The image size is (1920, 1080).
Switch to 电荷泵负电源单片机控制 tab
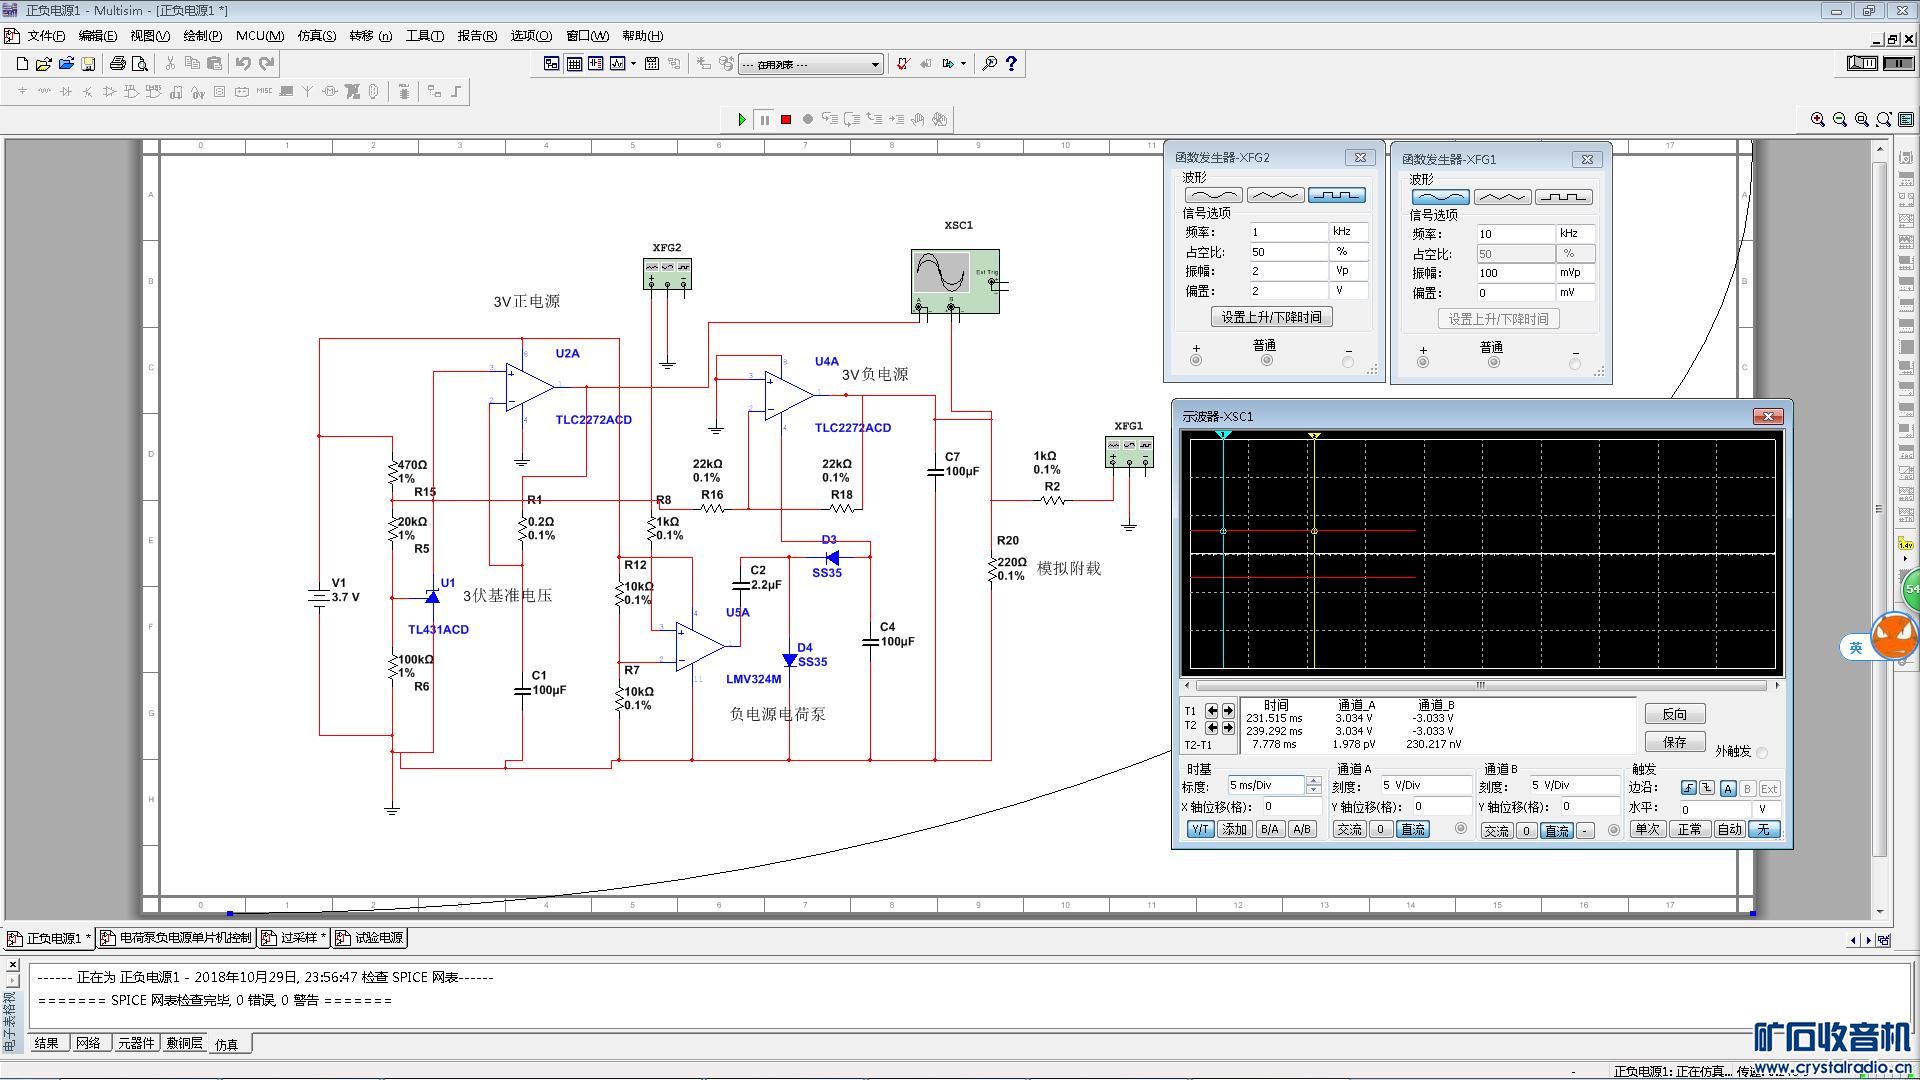point(176,938)
